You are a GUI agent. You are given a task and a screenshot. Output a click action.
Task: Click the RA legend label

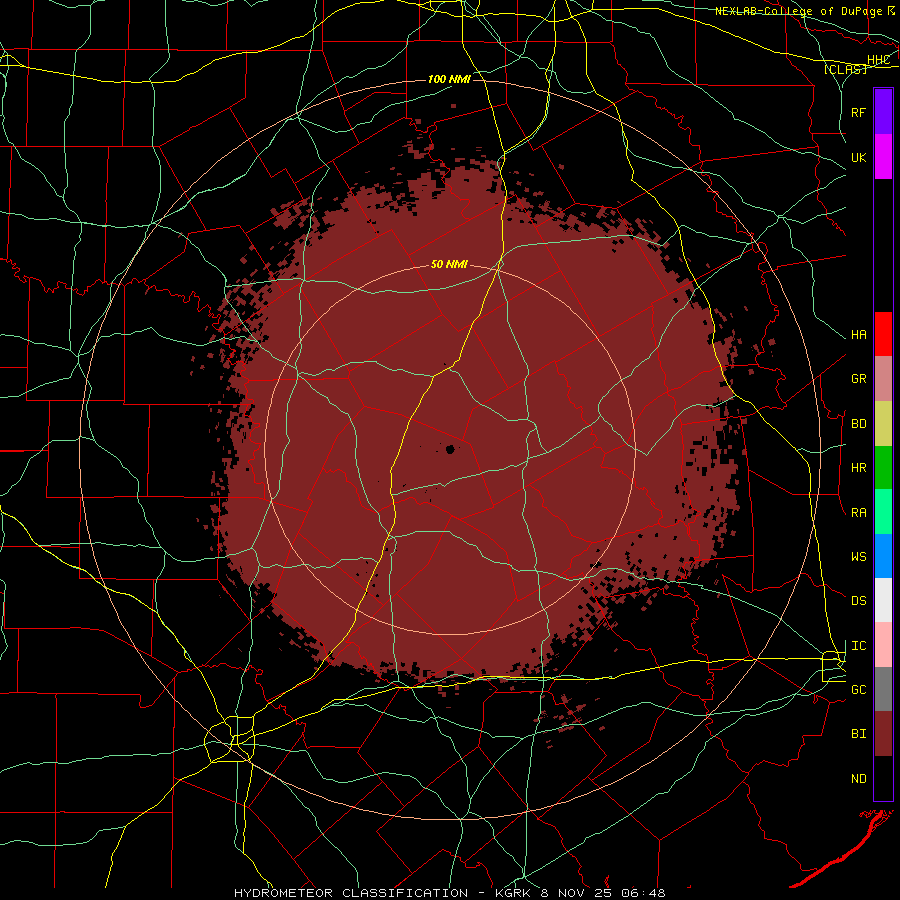coord(859,513)
